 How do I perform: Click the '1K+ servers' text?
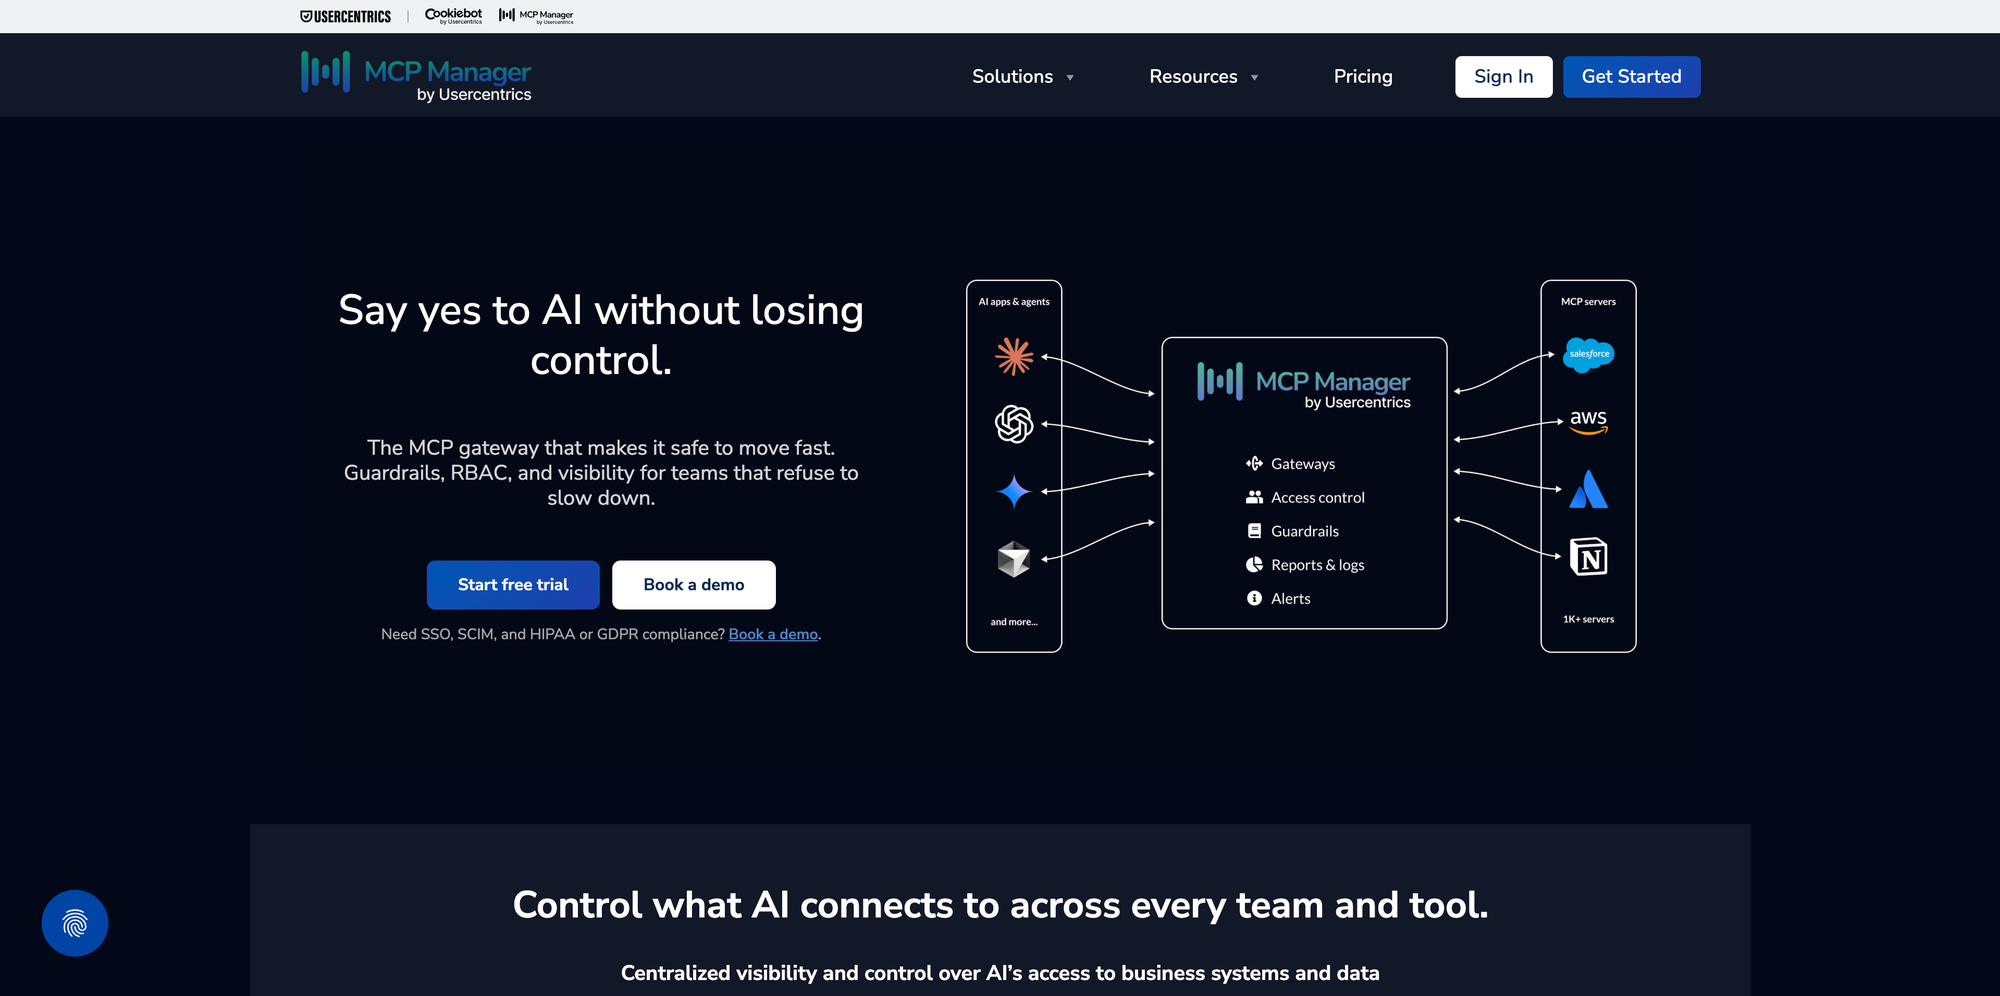click(1589, 619)
